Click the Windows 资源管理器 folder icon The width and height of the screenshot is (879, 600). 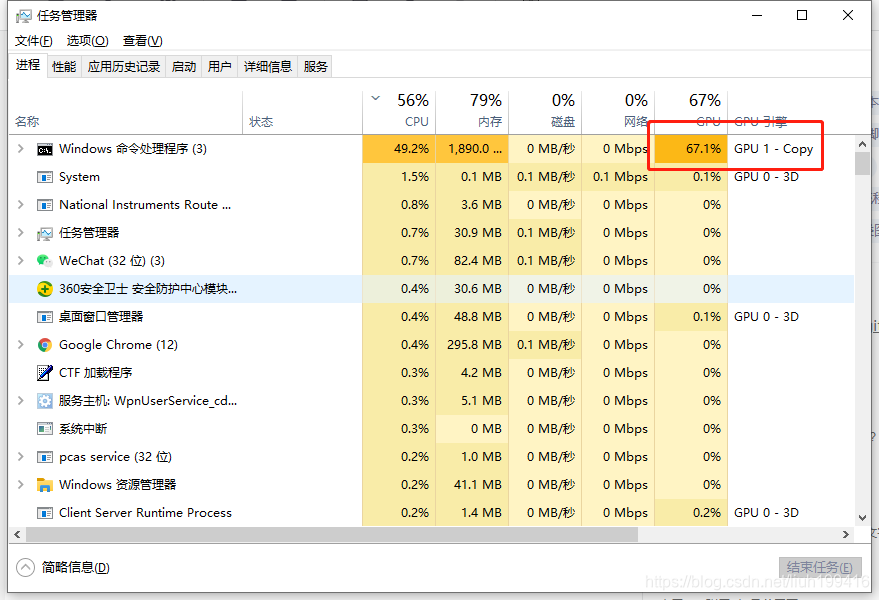click(x=45, y=485)
